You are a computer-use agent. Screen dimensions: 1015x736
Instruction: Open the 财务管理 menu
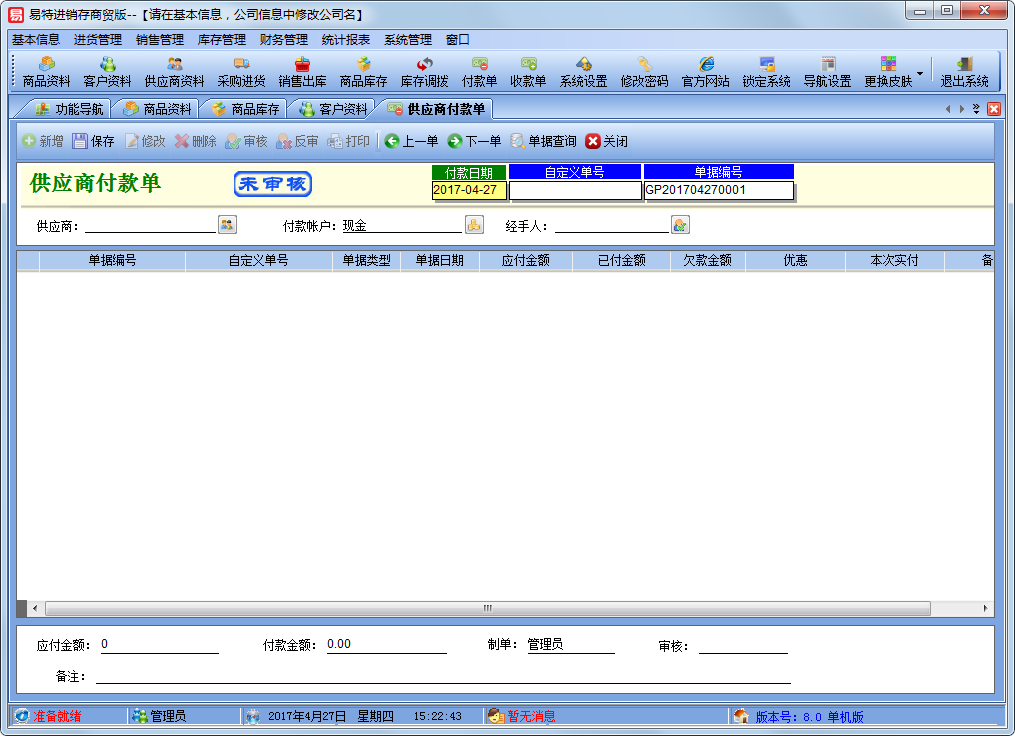[284, 39]
